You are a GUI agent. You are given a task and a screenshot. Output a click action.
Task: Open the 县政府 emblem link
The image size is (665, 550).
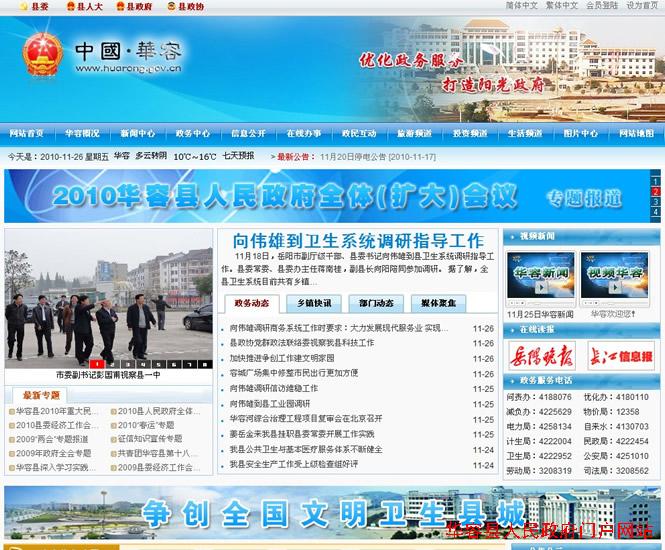(134, 6)
